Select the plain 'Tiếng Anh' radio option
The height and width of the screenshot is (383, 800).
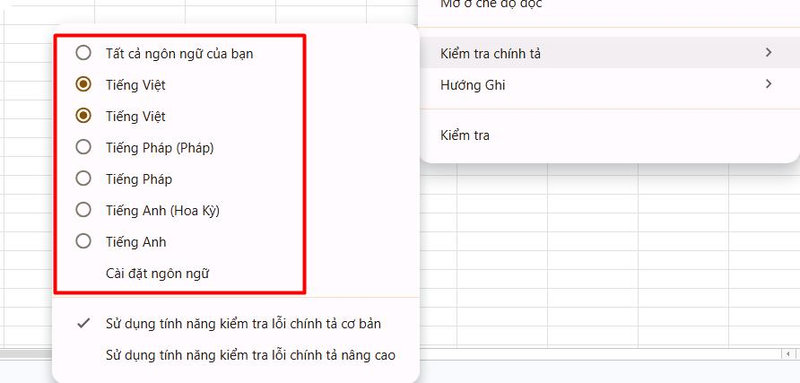coord(83,241)
